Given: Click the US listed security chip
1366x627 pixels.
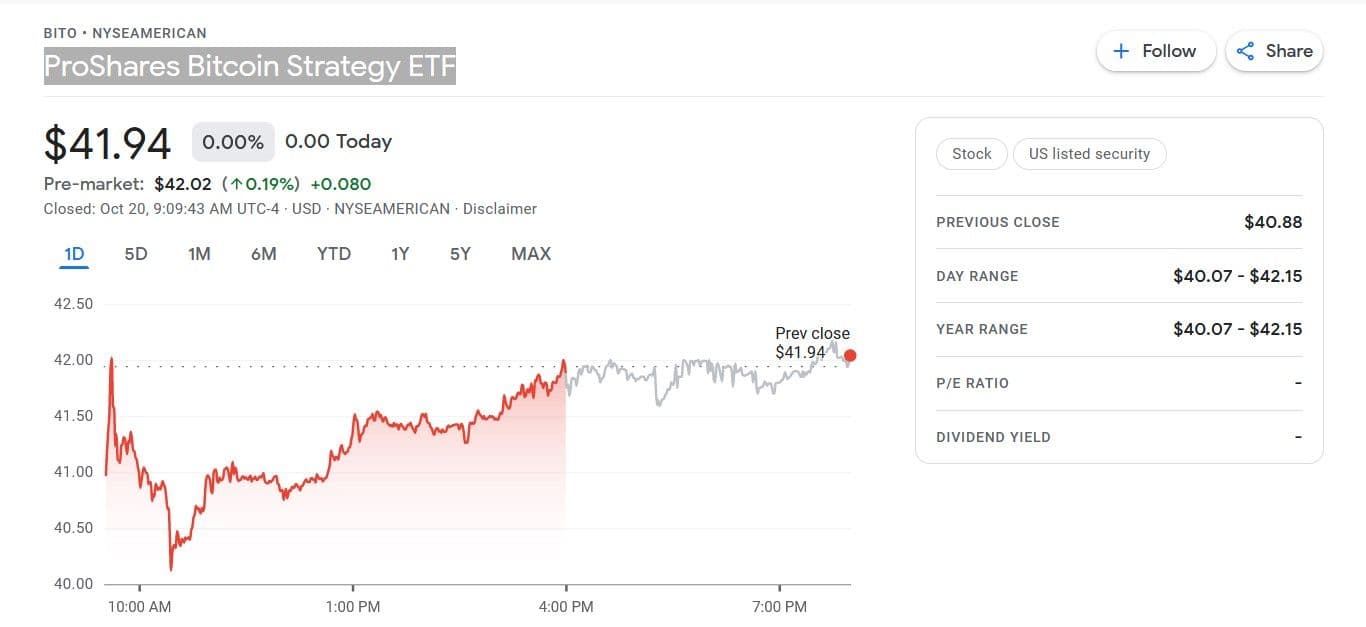Looking at the screenshot, I should pos(1089,154).
